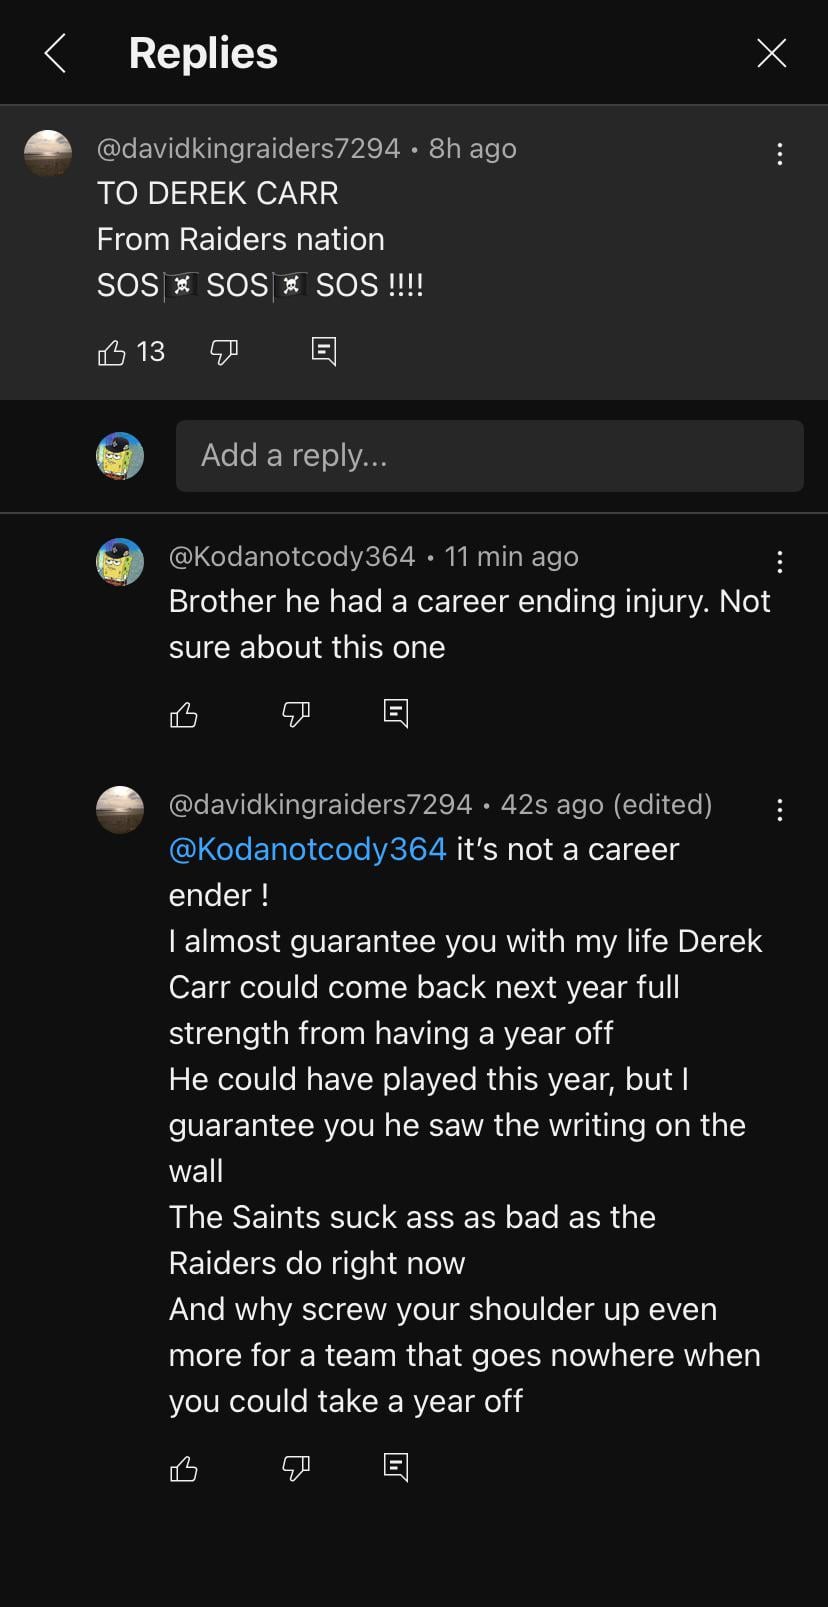Reply to the TO DEREK CARR comment
The width and height of the screenshot is (828, 1607).
tap(324, 351)
